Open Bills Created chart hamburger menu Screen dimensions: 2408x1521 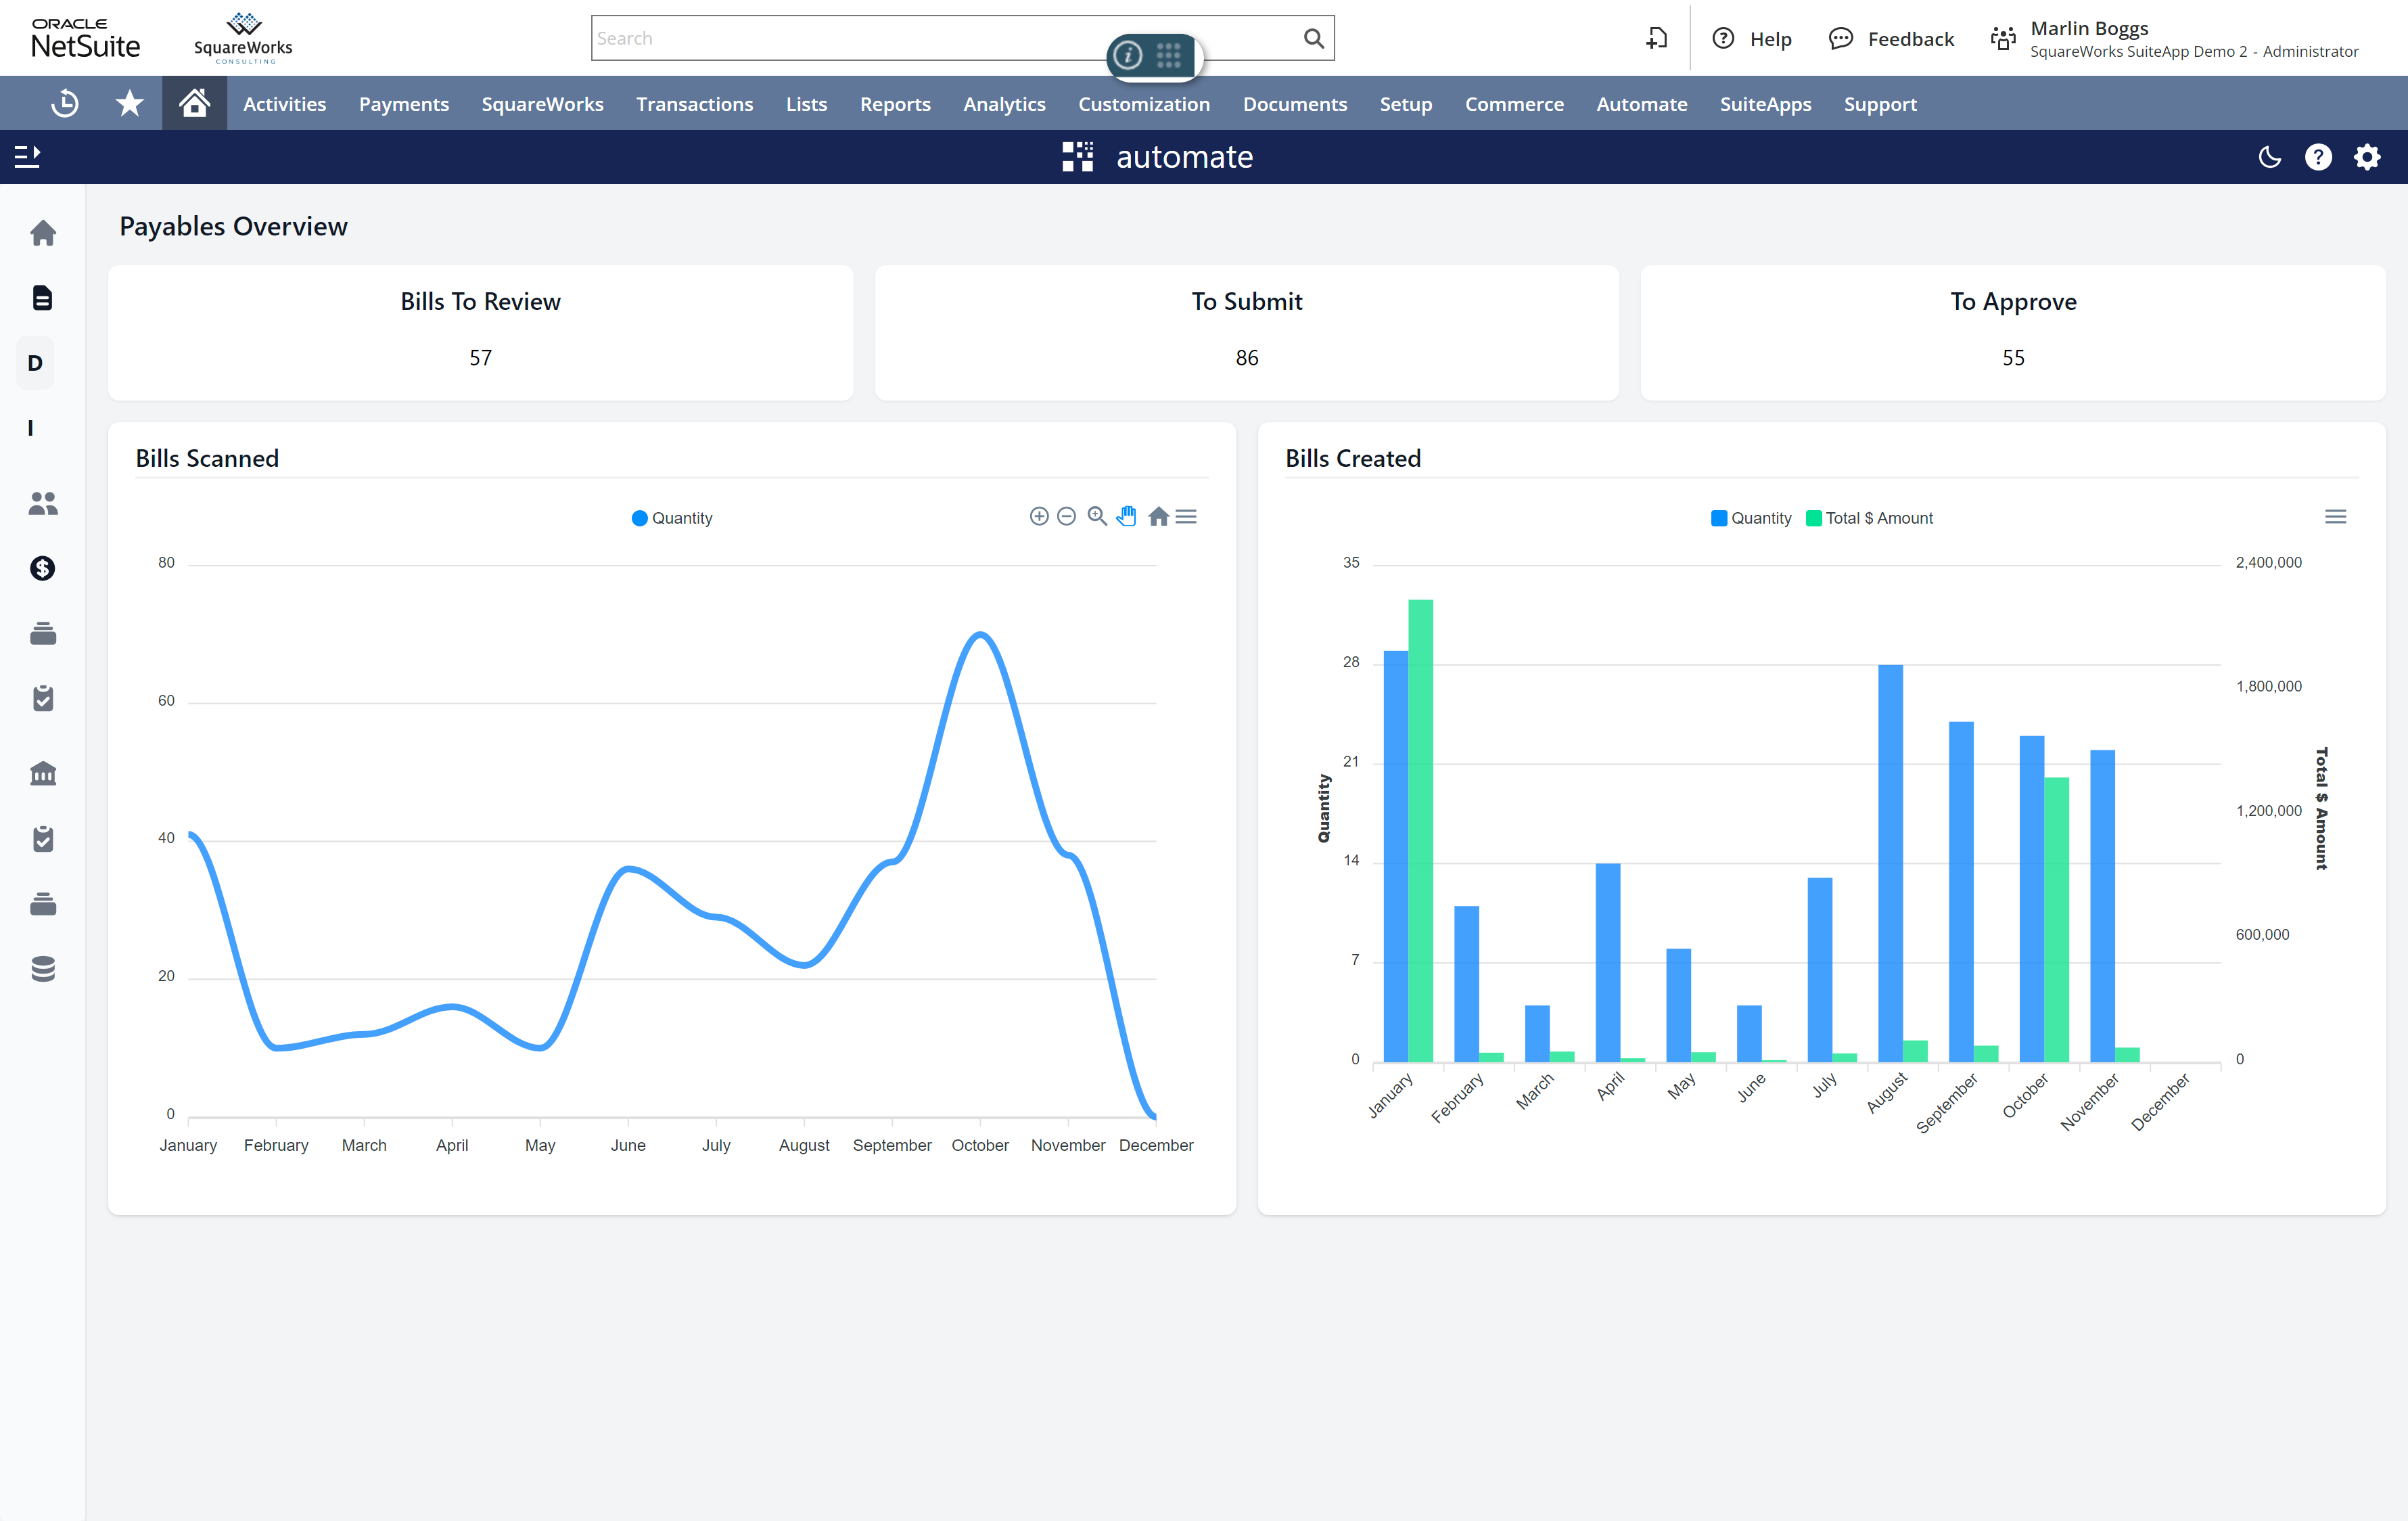point(2335,516)
